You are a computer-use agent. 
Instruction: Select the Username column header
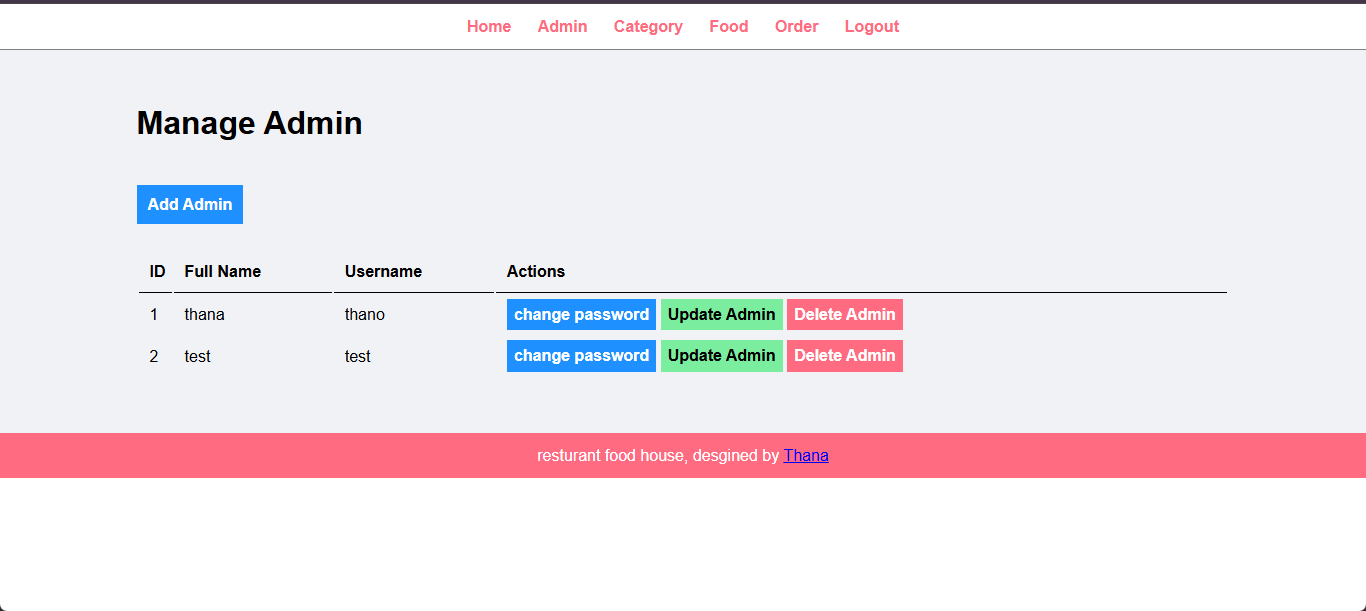383,272
